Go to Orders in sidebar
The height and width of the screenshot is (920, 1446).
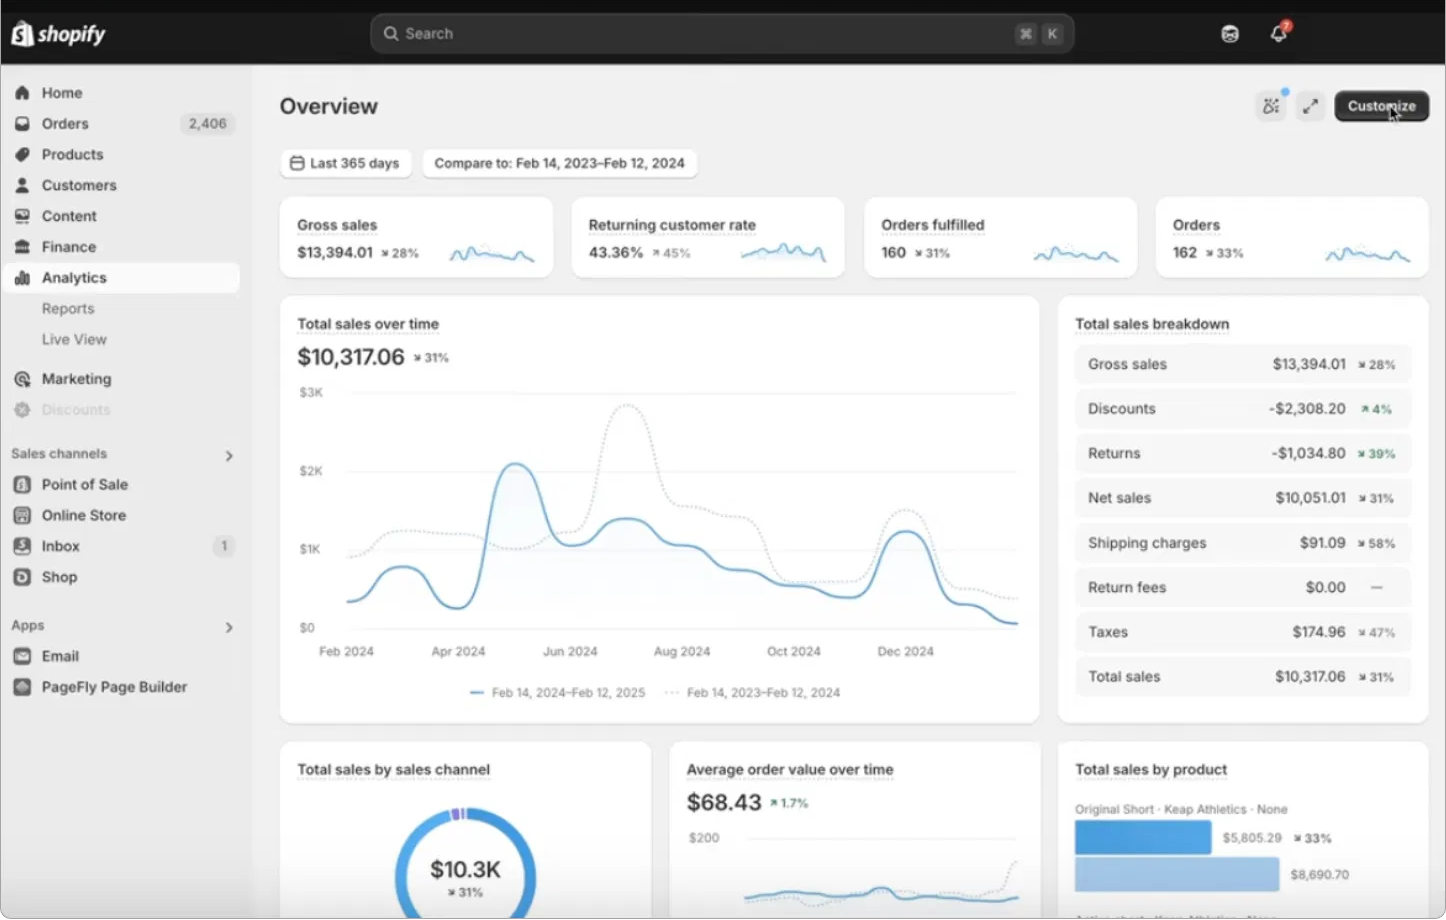(65, 124)
